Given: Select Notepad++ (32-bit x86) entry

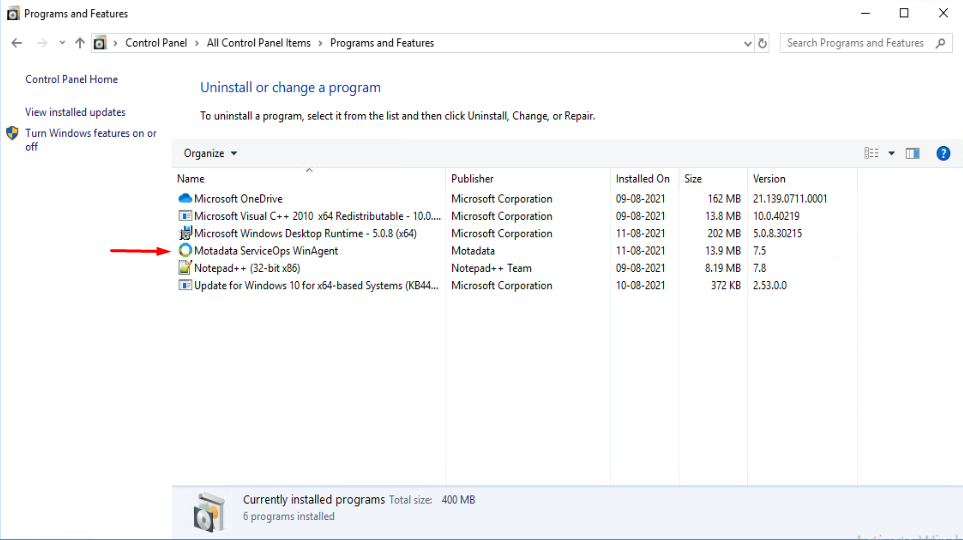Looking at the screenshot, I should click(247, 268).
